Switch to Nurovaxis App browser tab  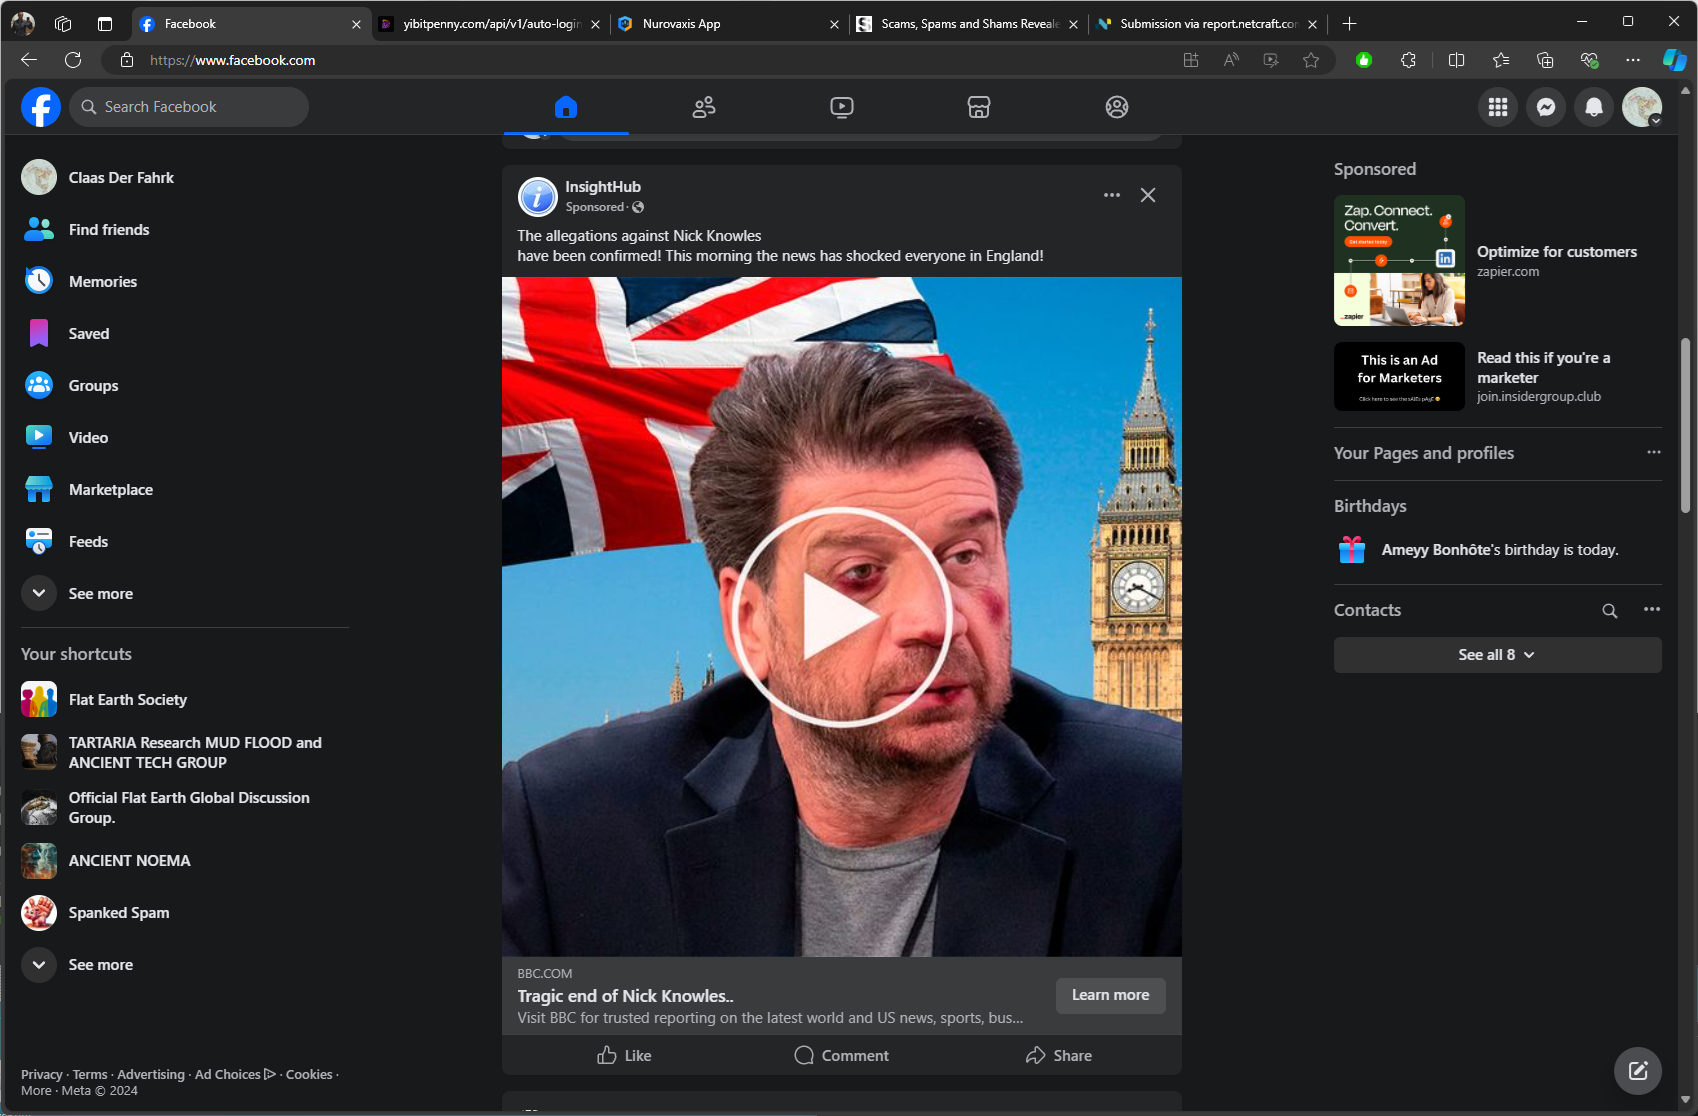click(728, 24)
